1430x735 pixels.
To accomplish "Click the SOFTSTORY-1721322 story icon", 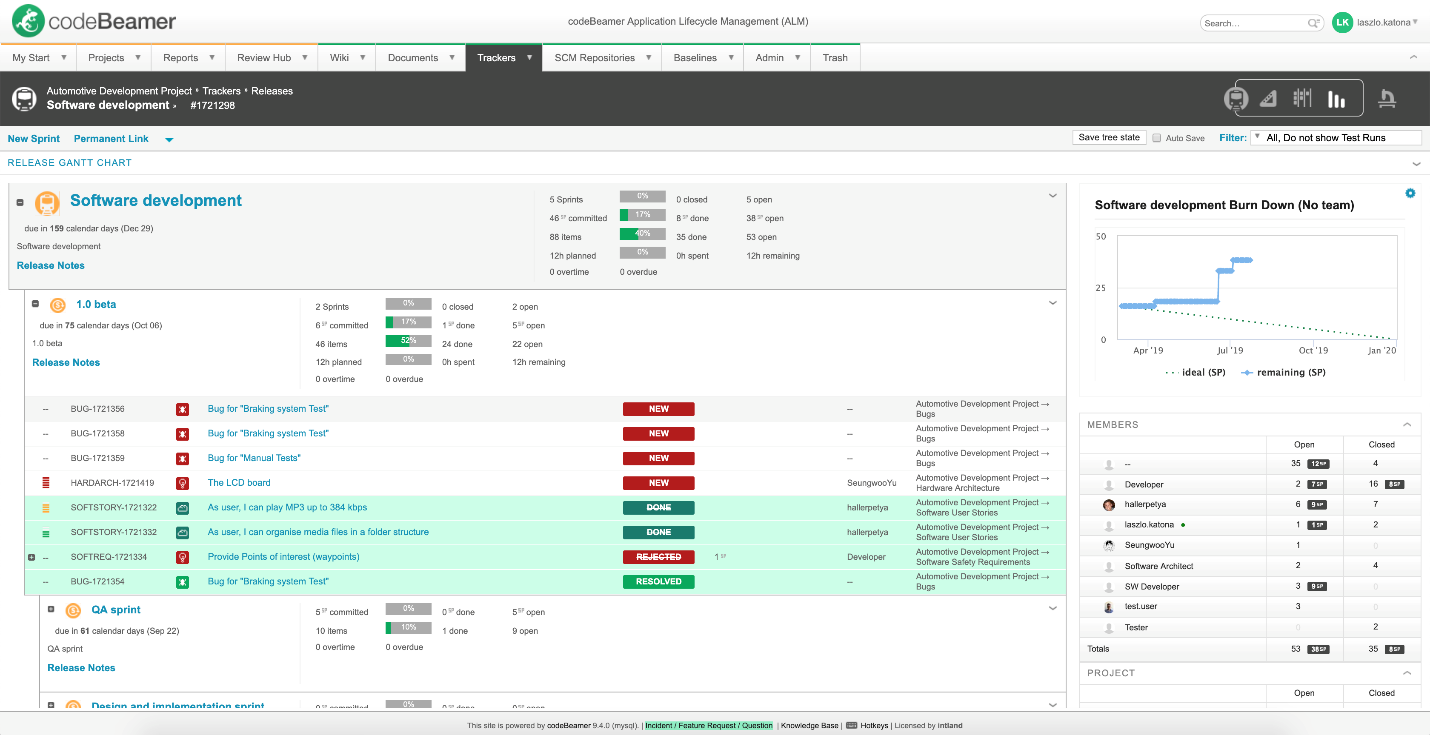I will (183, 508).
